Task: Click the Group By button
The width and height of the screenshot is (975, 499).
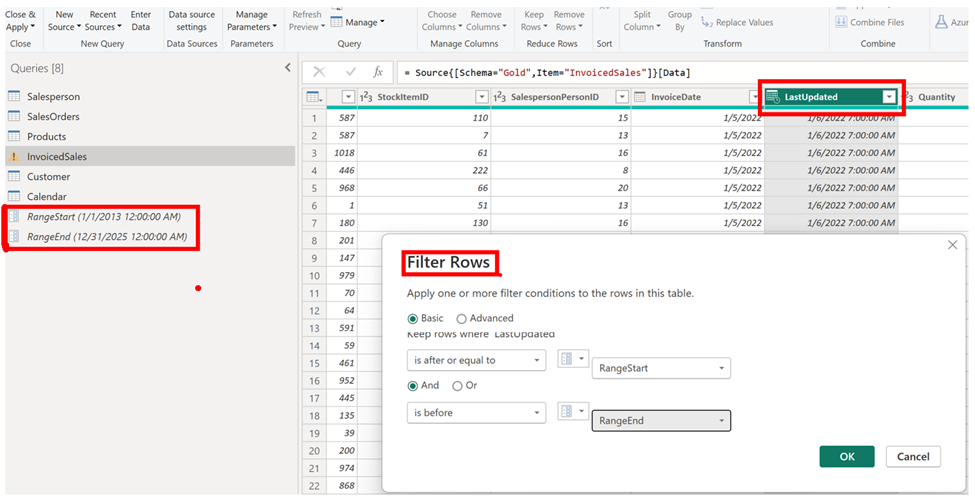Action: coord(680,21)
